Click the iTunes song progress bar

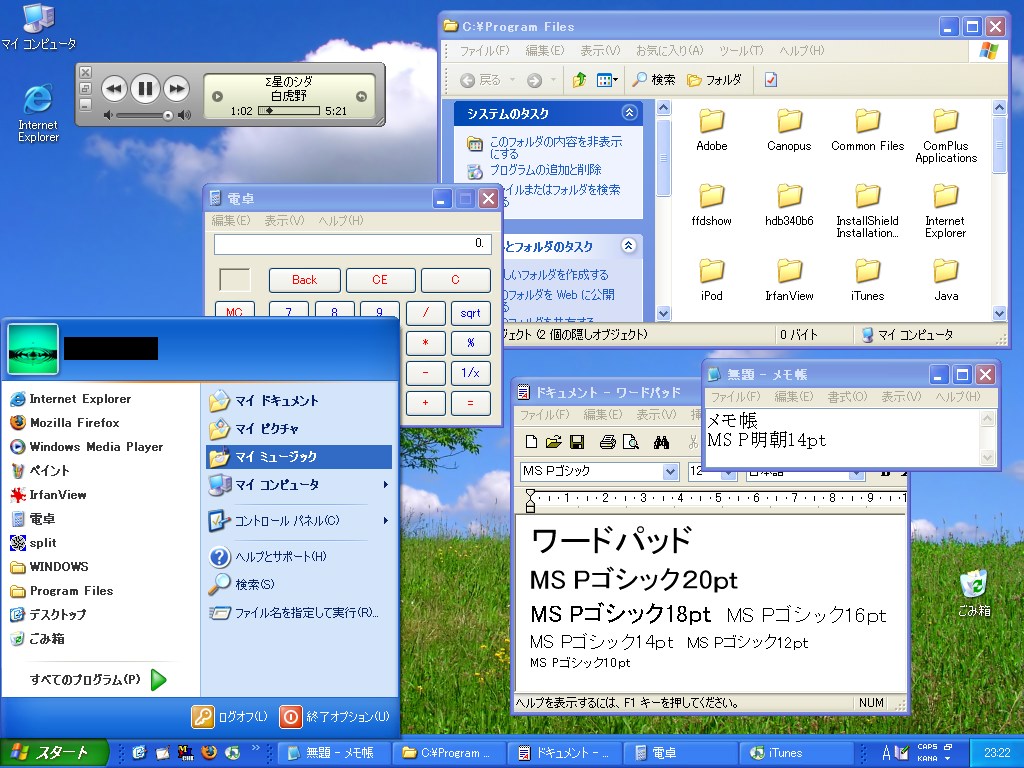[291, 111]
